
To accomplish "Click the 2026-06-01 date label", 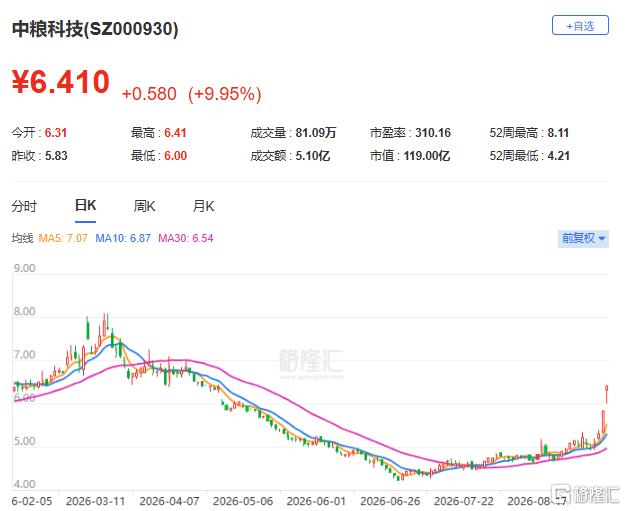I will pos(316,501).
